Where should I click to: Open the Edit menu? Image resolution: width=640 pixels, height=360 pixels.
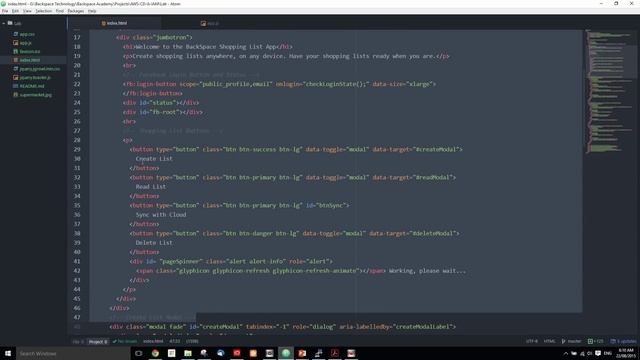click(x=15, y=11)
